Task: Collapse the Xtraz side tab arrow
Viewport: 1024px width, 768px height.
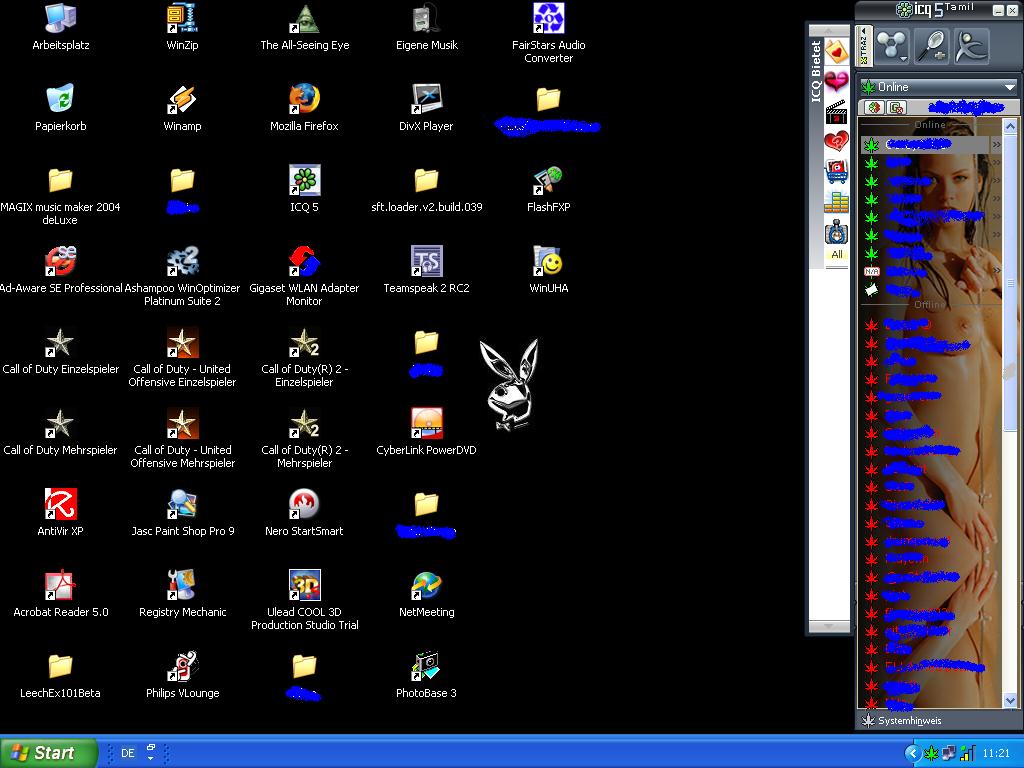Action: 864,32
